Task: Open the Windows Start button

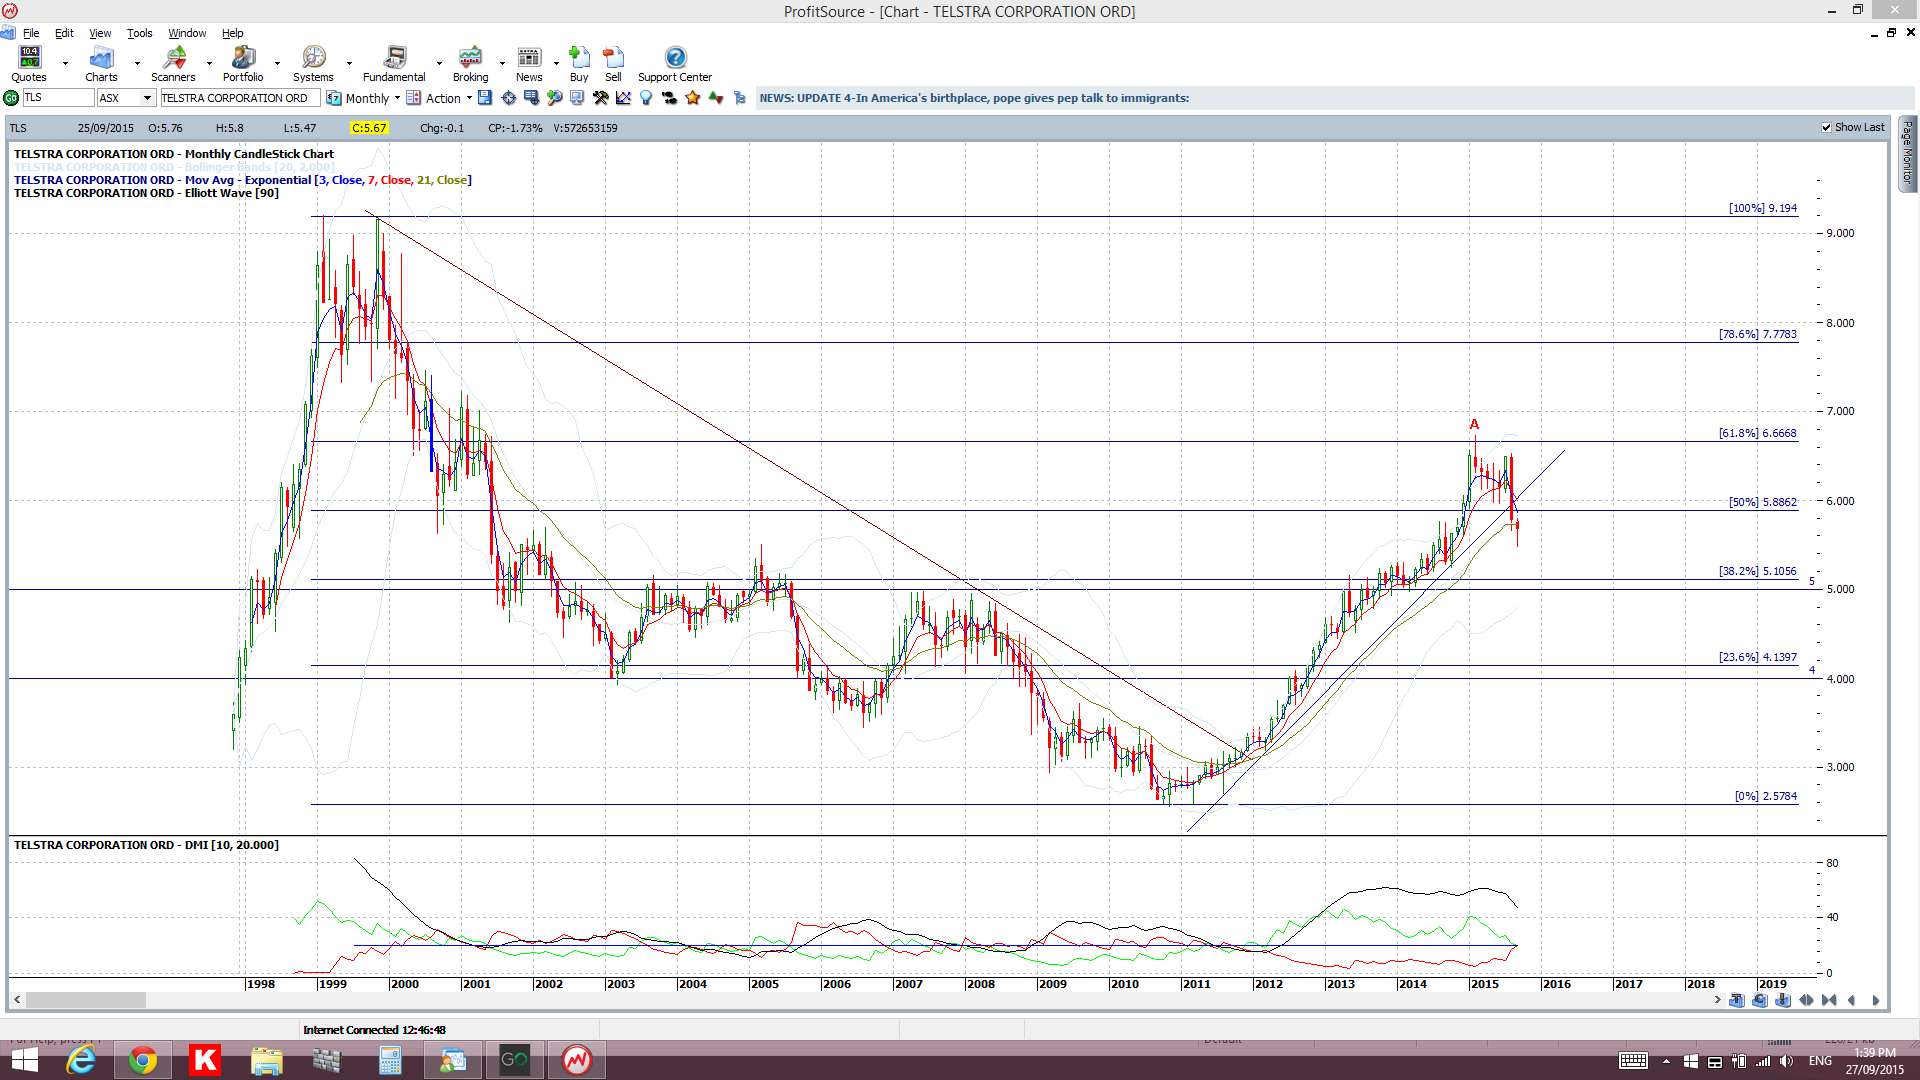Action: (x=24, y=1060)
